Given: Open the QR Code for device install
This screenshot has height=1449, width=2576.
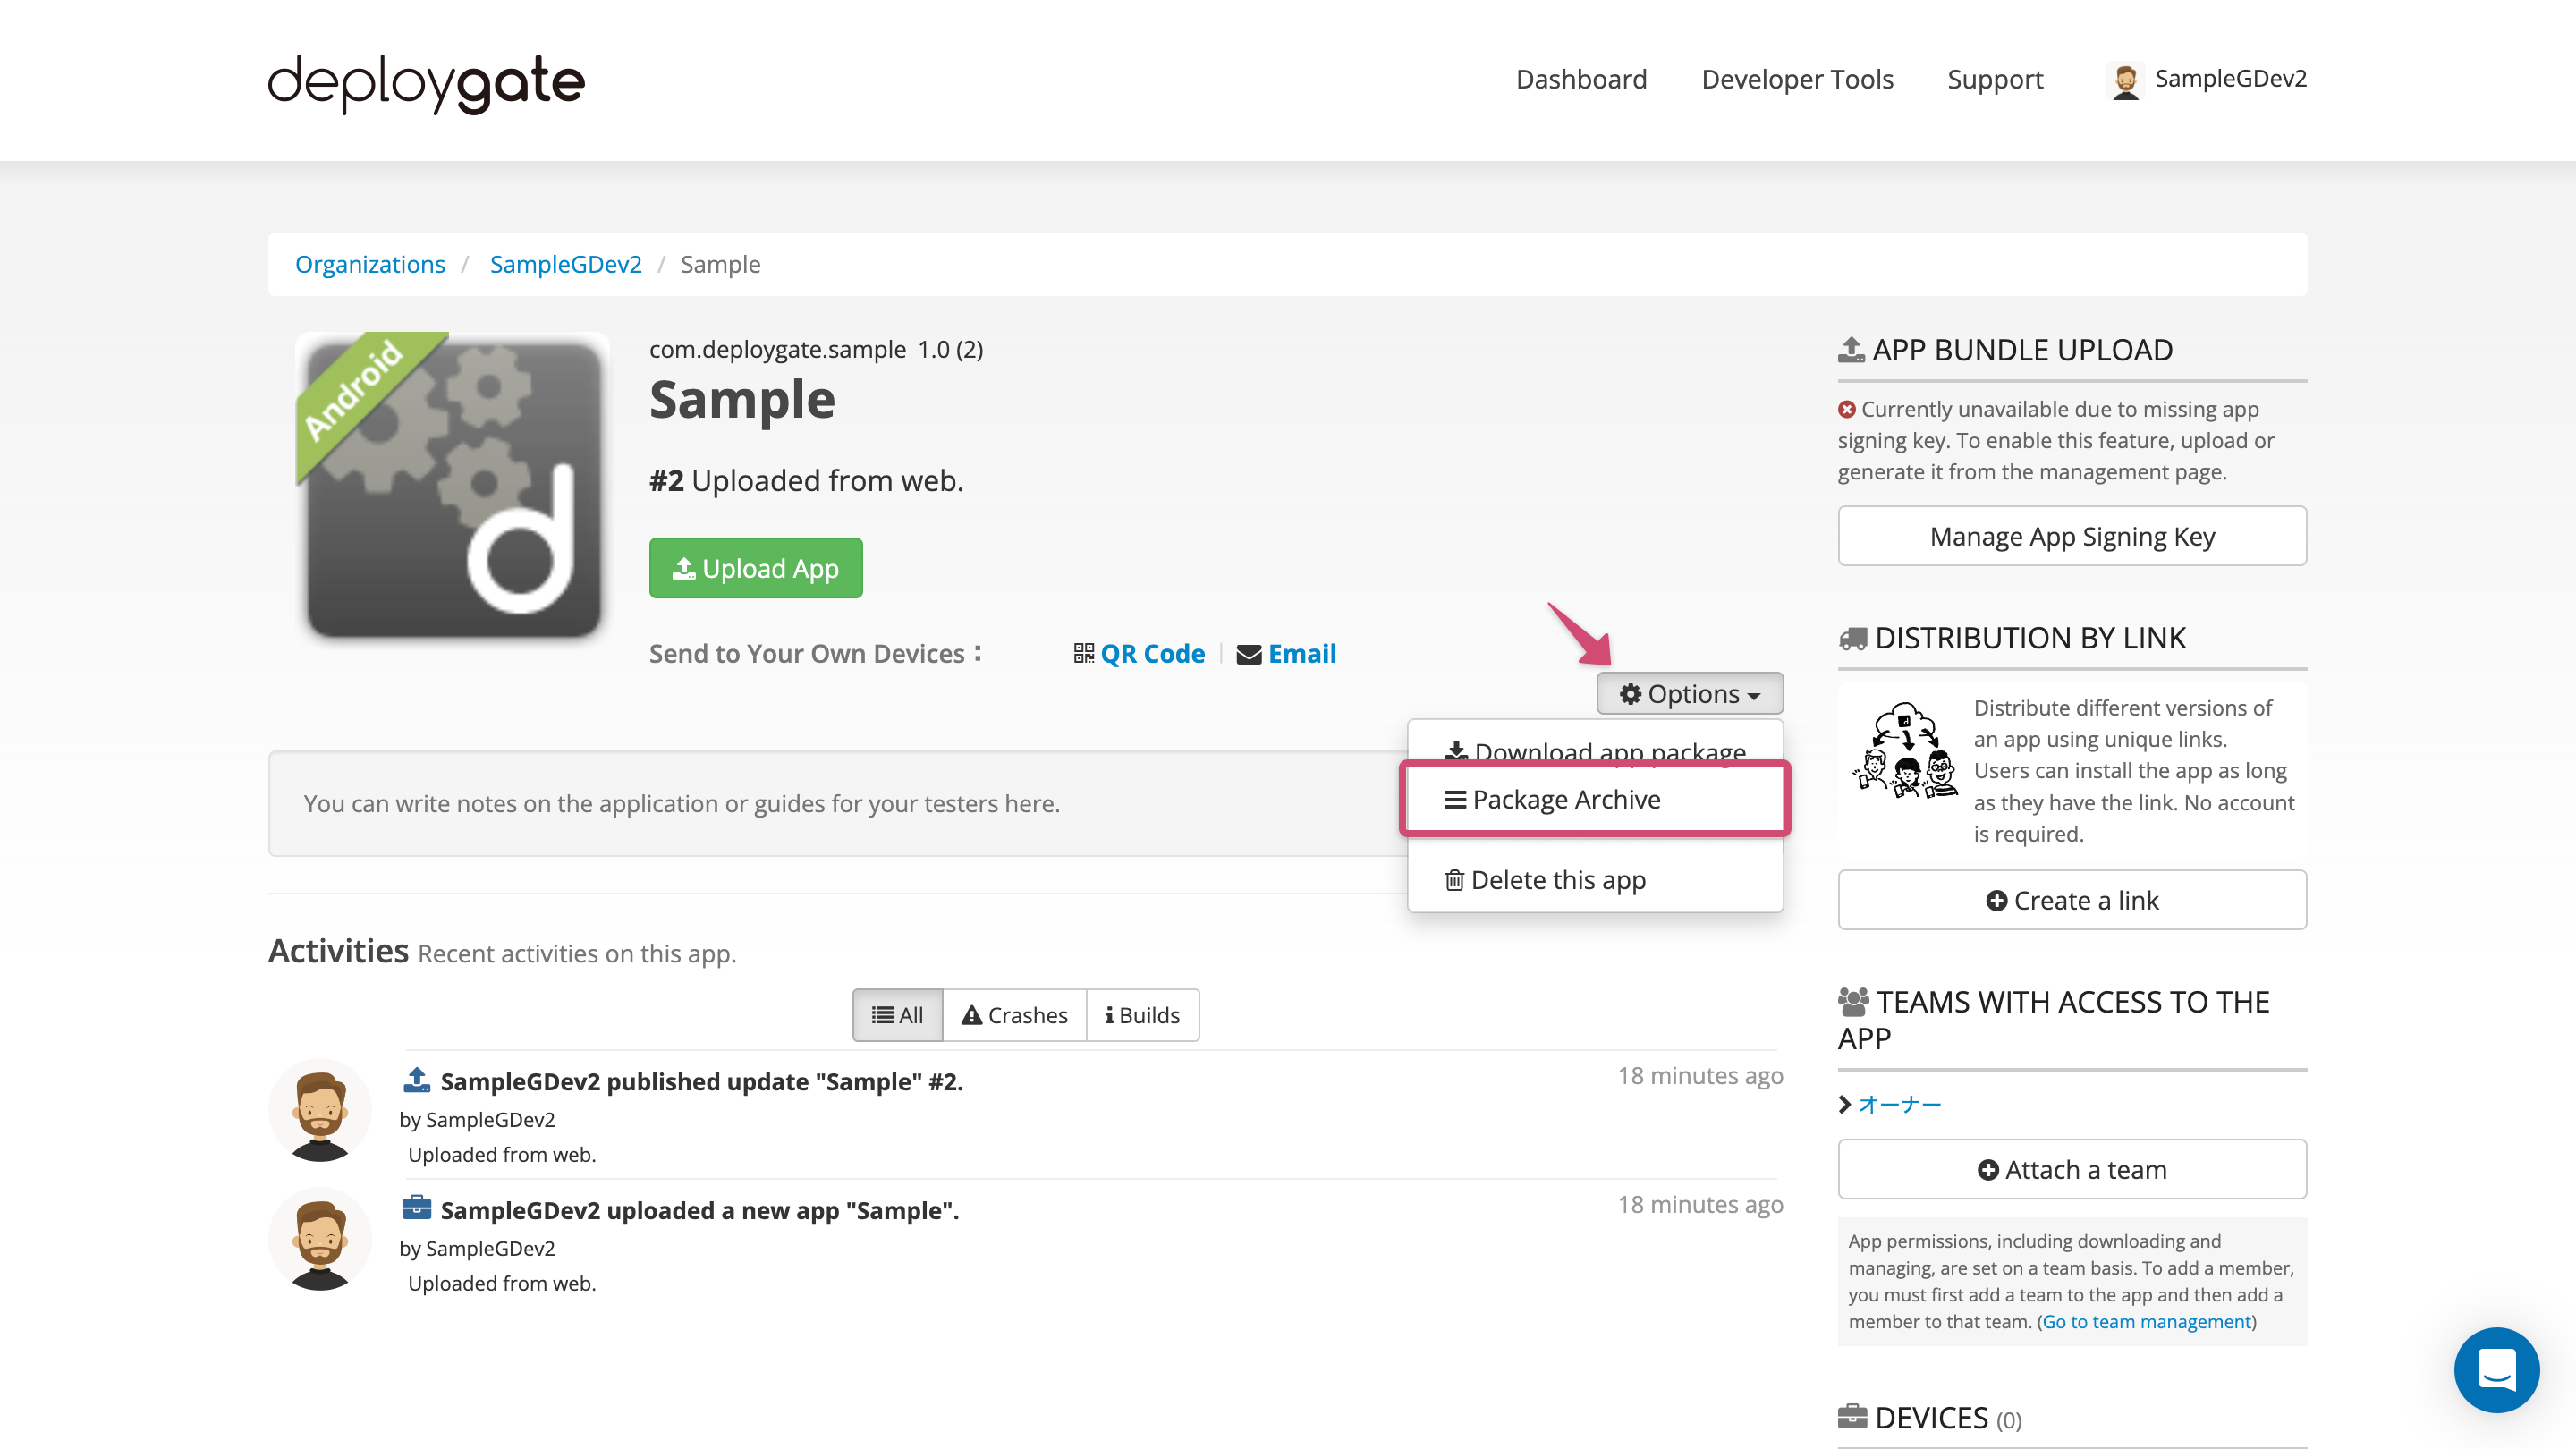Looking at the screenshot, I should (1152, 653).
